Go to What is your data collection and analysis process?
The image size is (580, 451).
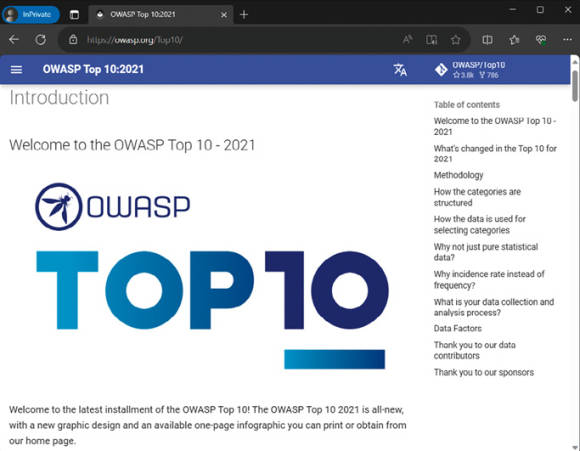[x=494, y=307]
